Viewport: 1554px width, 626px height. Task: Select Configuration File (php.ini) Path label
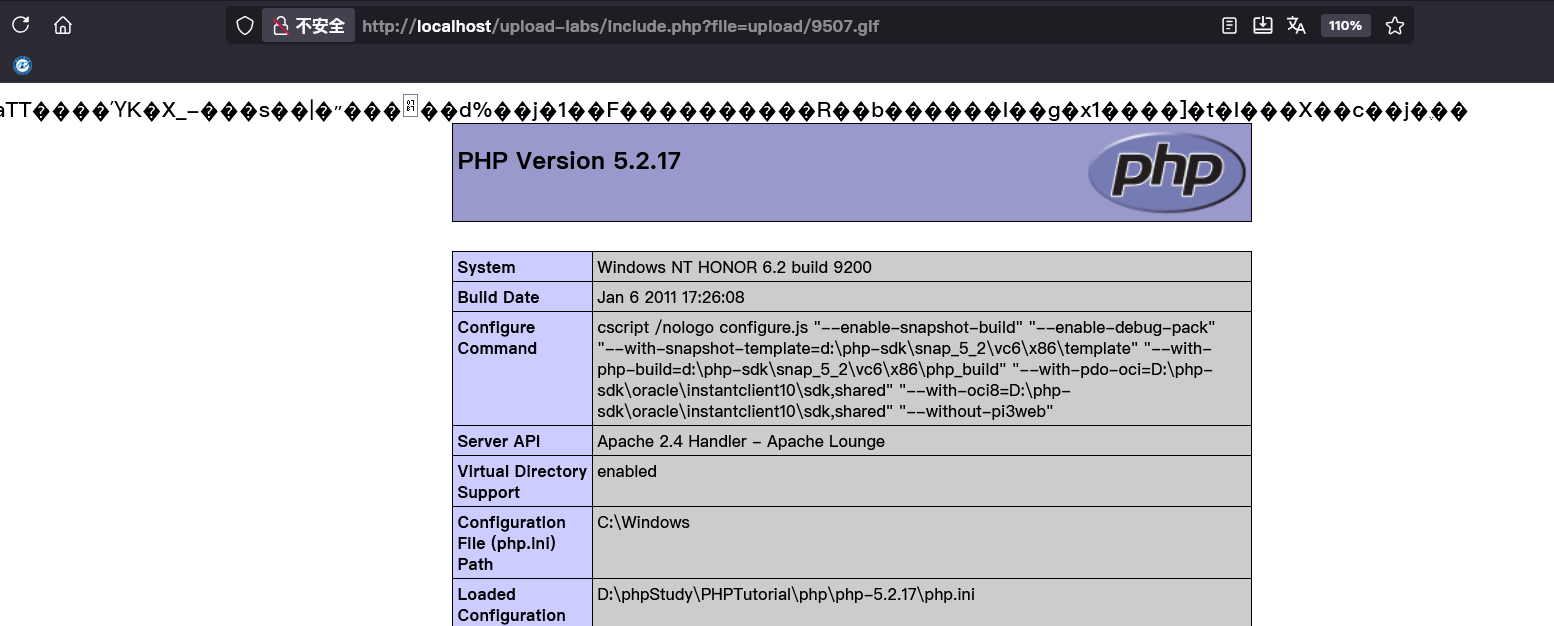click(512, 543)
